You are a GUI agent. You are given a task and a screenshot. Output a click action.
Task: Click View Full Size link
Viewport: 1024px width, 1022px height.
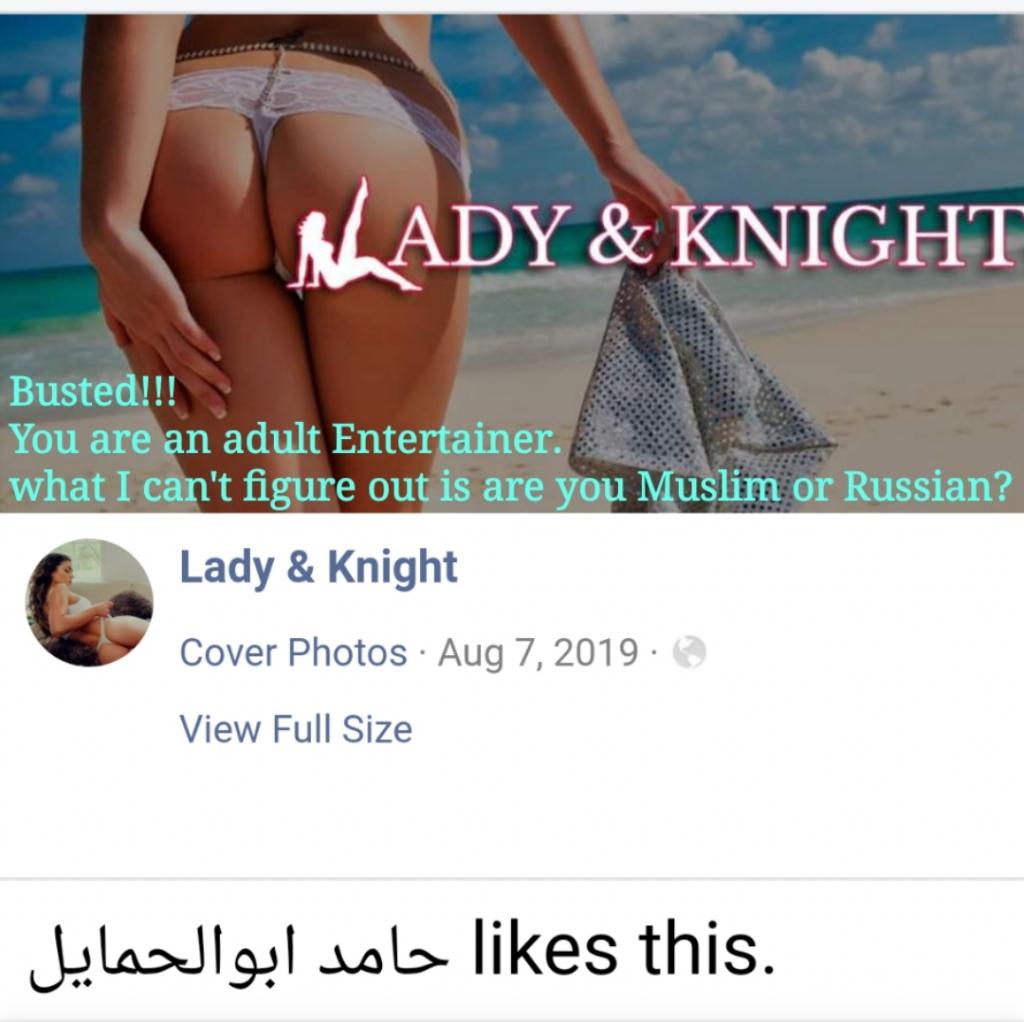pyautogui.click(x=296, y=729)
